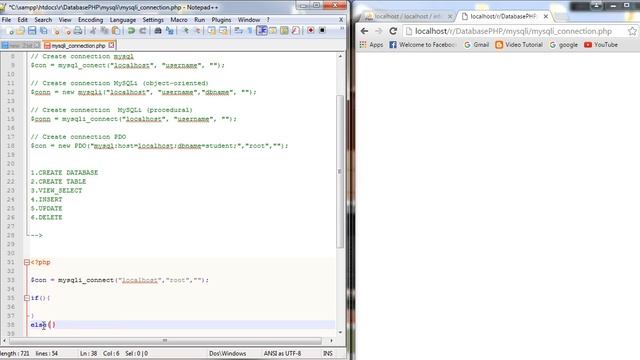Open the Macro menu
The width and height of the screenshot is (640, 360).
[179, 20]
